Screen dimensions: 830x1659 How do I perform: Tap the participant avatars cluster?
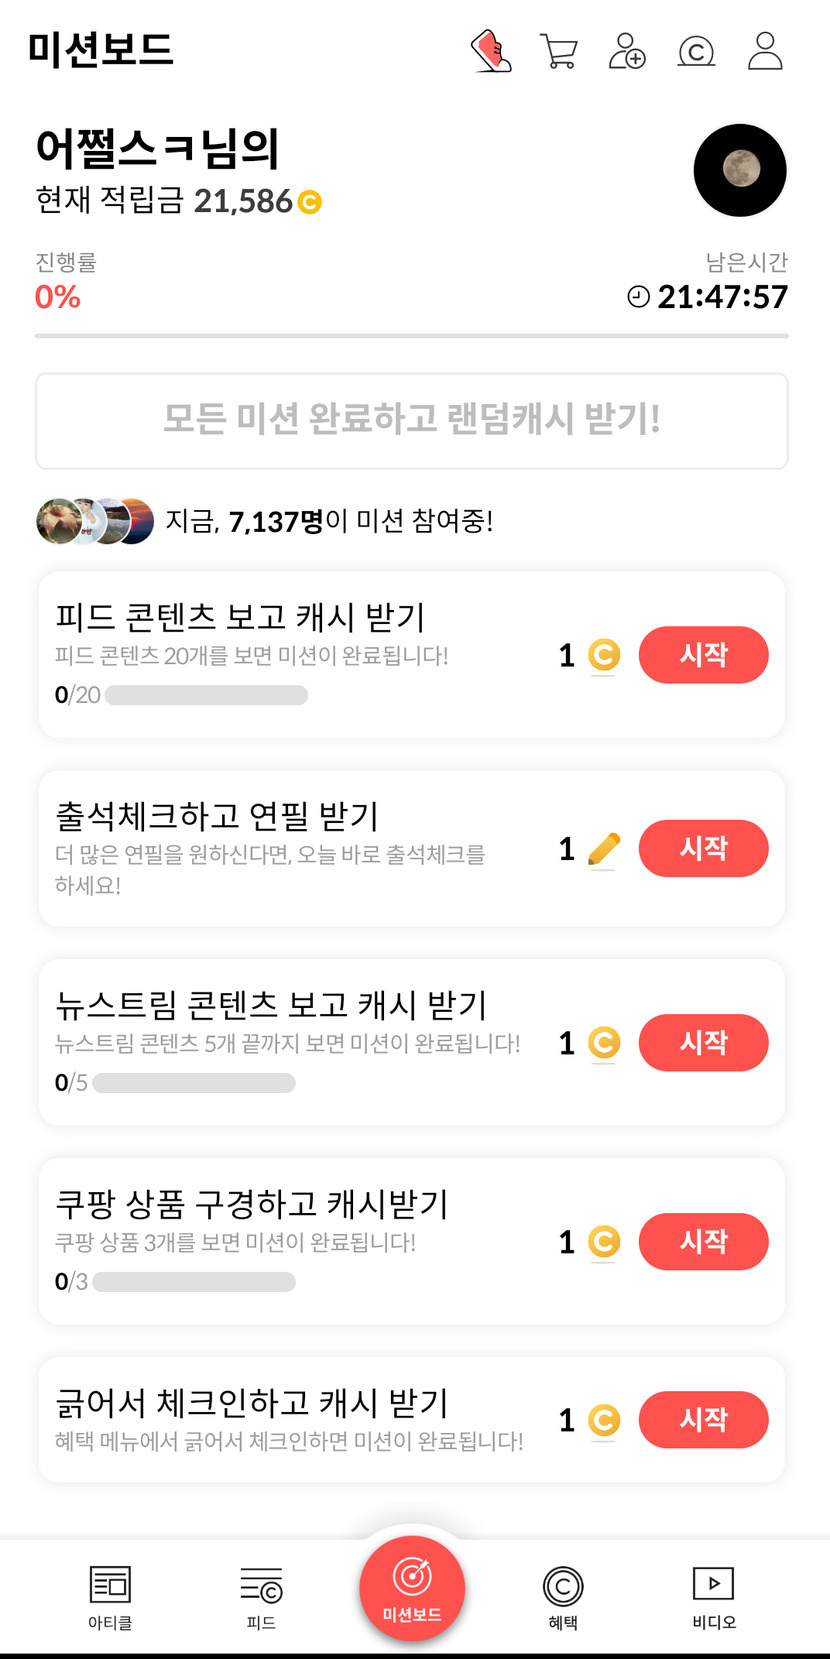click(x=95, y=521)
